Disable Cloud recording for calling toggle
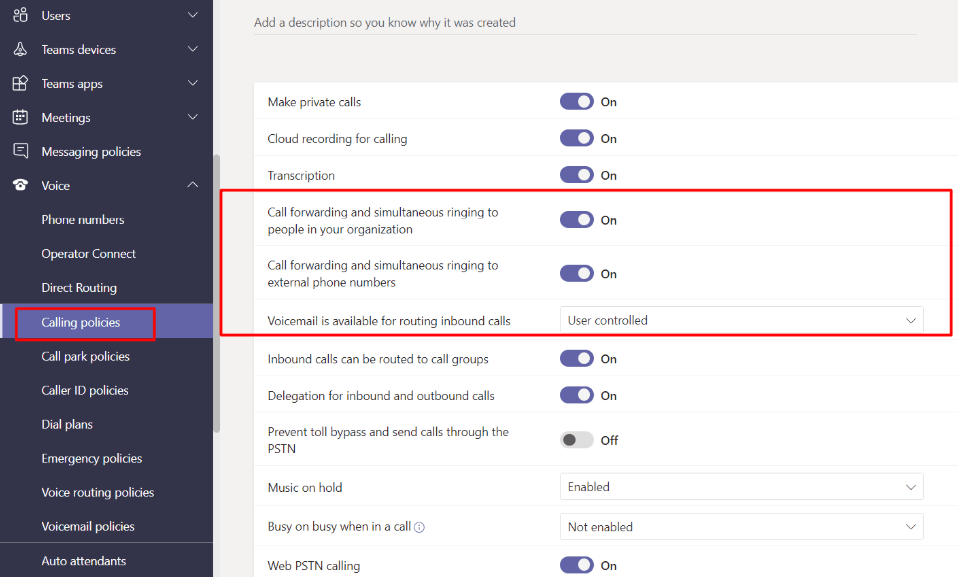Viewport: 958px width, 577px height. click(x=577, y=139)
